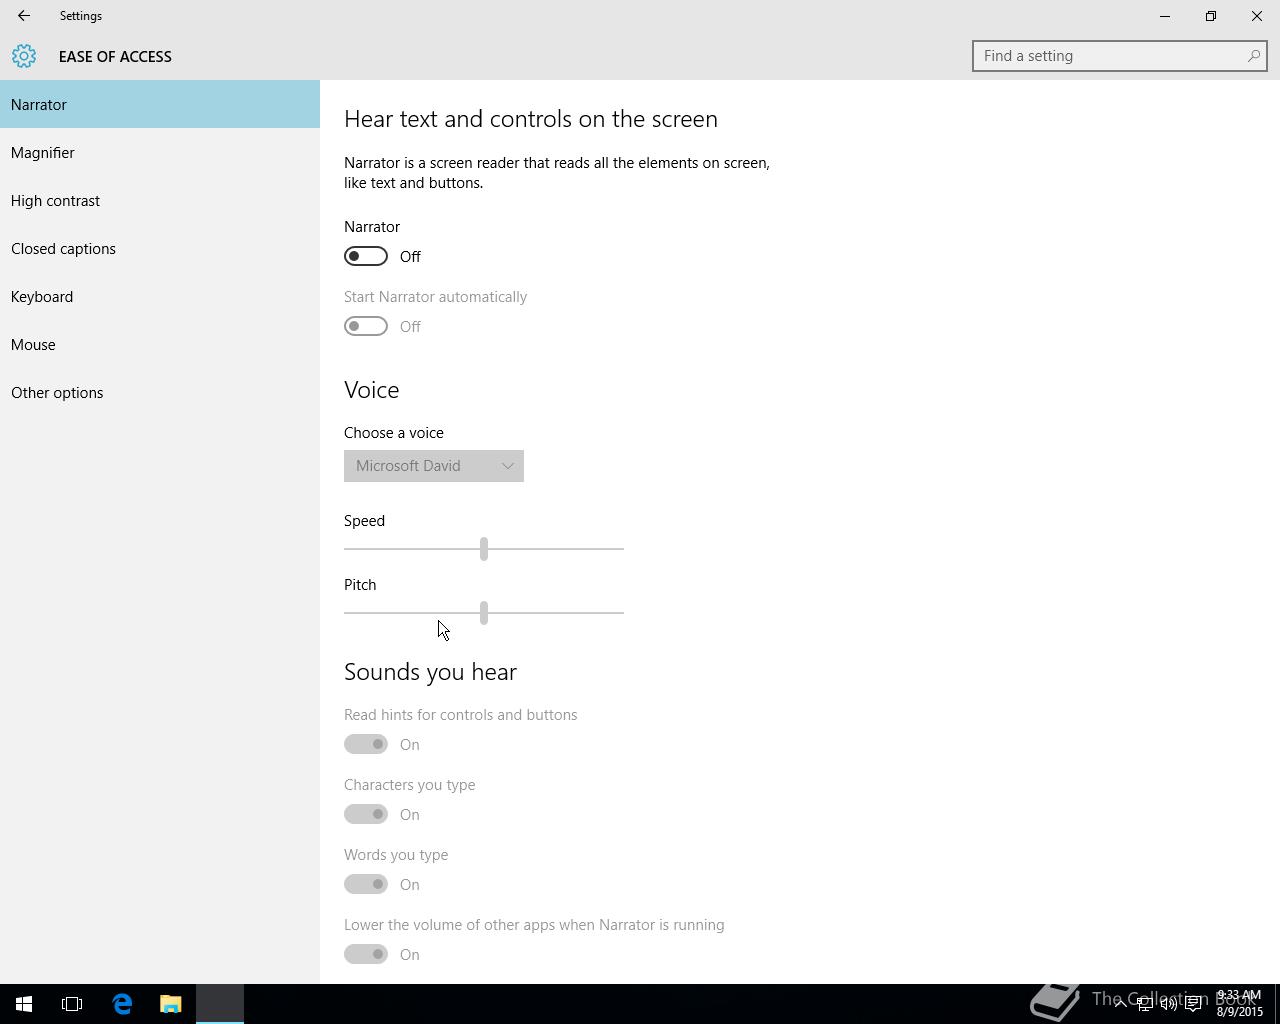Click the Voice section heading
This screenshot has height=1024, width=1280.
(x=371, y=390)
